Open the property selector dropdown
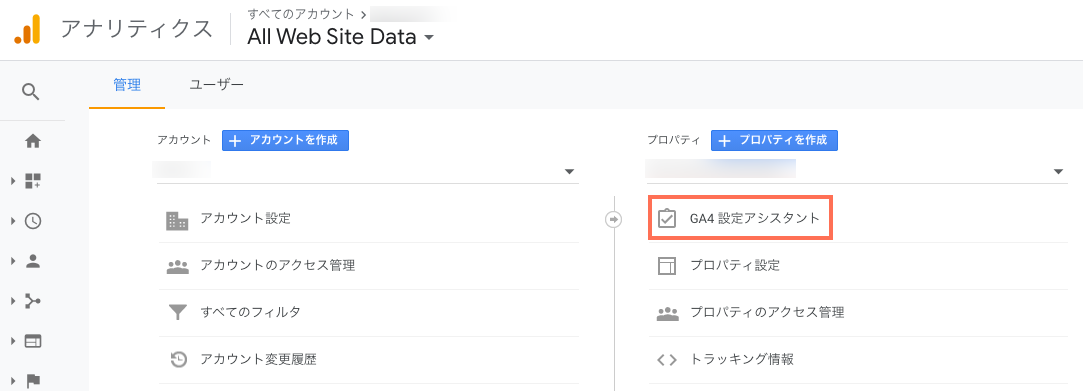 click(x=856, y=171)
